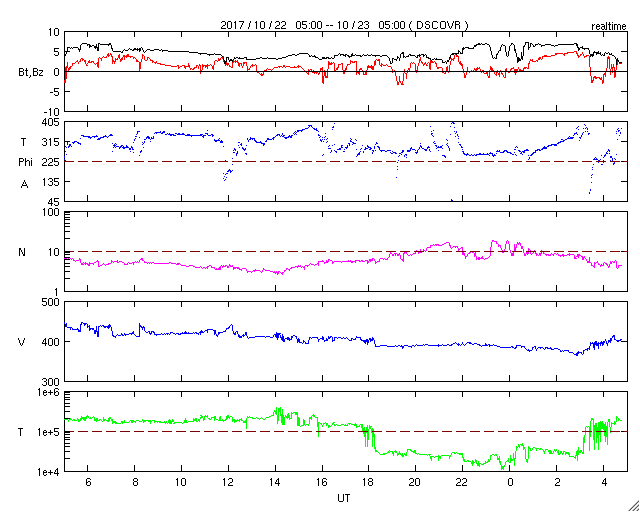
Task: Click the '12' hour tick label
Action: [228, 482]
